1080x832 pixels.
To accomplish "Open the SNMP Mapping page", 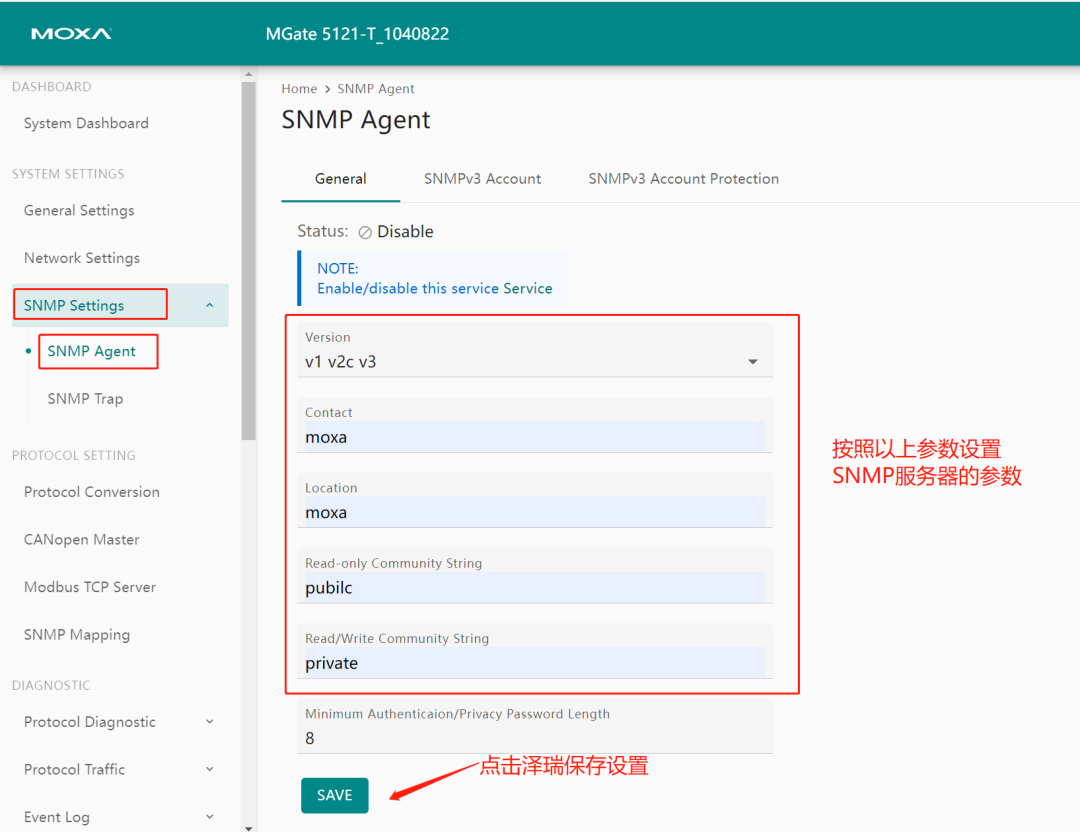I will pyautogui.click(x=77, y=634).
